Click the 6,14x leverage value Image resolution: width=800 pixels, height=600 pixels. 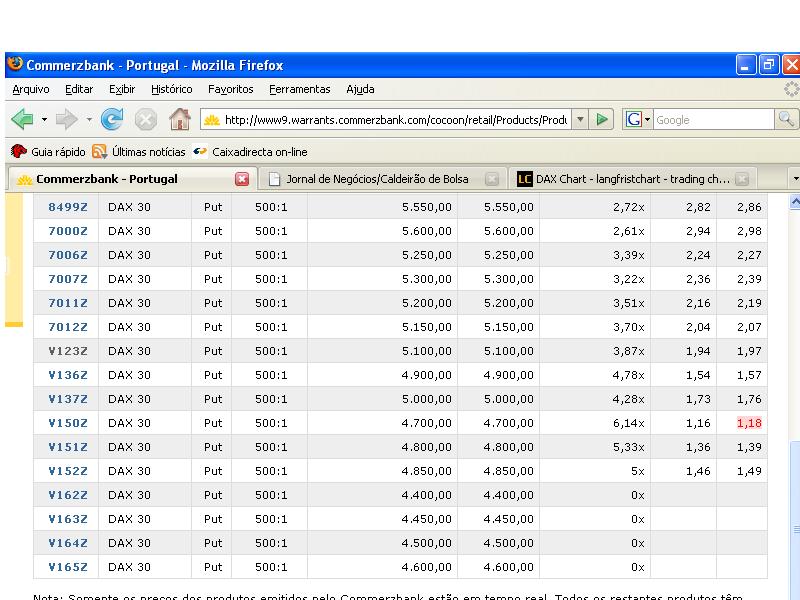(x=629, y=423)
